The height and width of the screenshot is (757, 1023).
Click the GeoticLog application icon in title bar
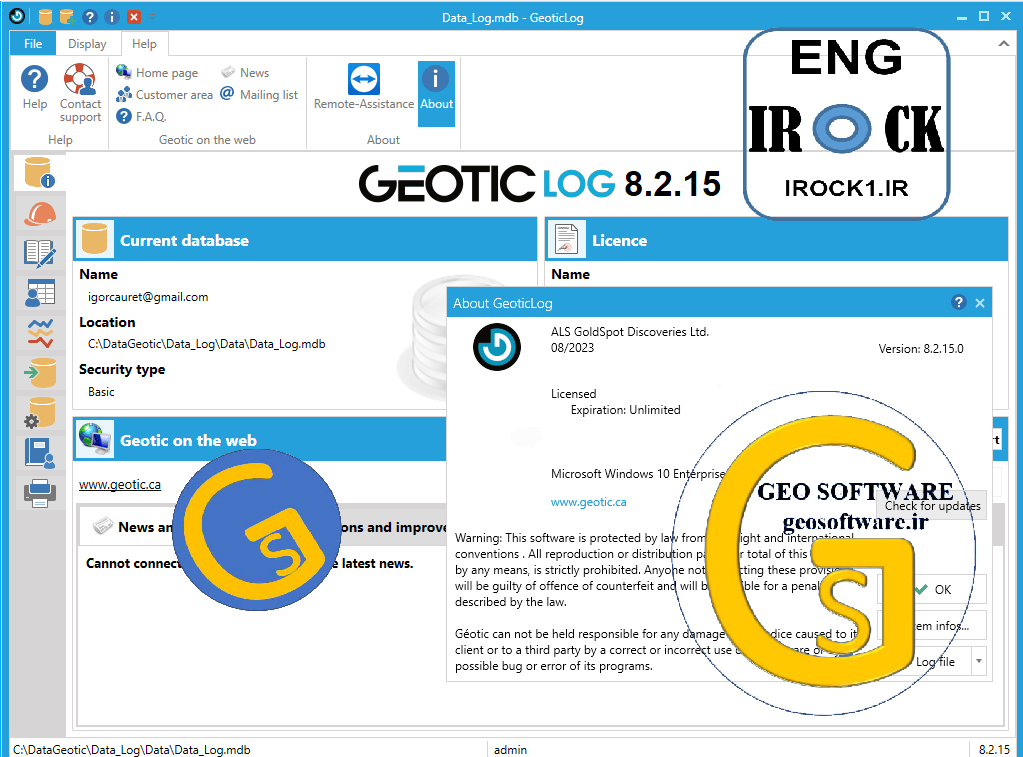click(17, 16)
